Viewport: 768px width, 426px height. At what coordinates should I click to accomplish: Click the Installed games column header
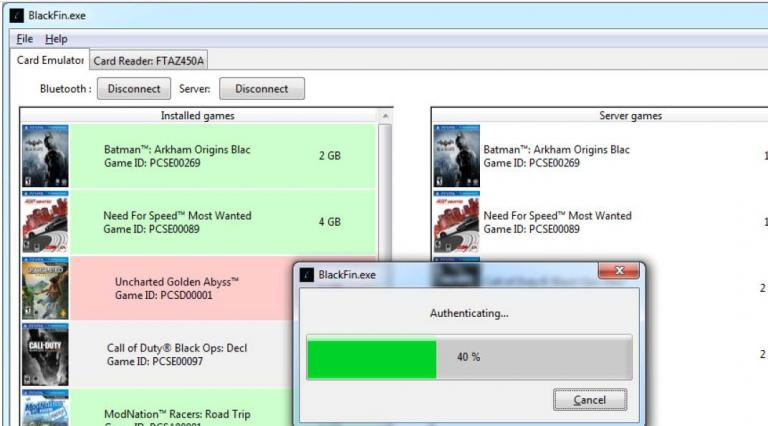pyautogui.click(x=198, y=116)
